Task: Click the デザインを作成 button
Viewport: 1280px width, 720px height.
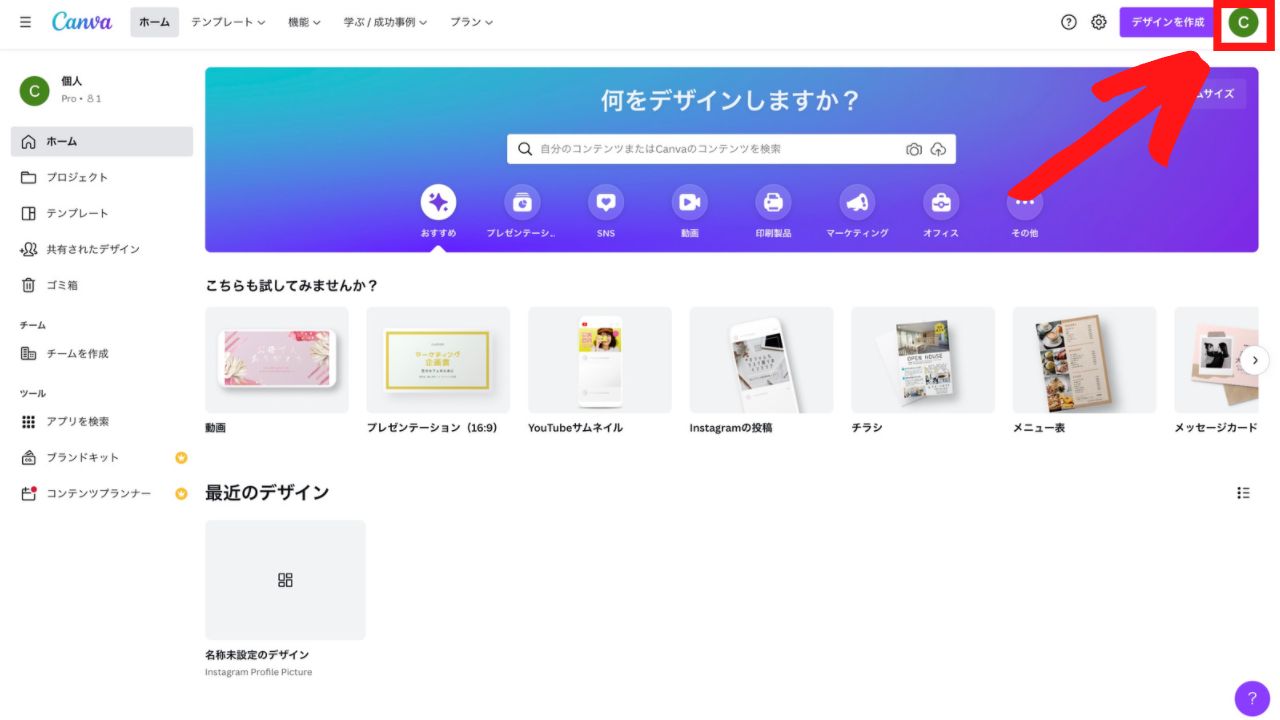Action: pyautogui.click(x=1168, y=22)
